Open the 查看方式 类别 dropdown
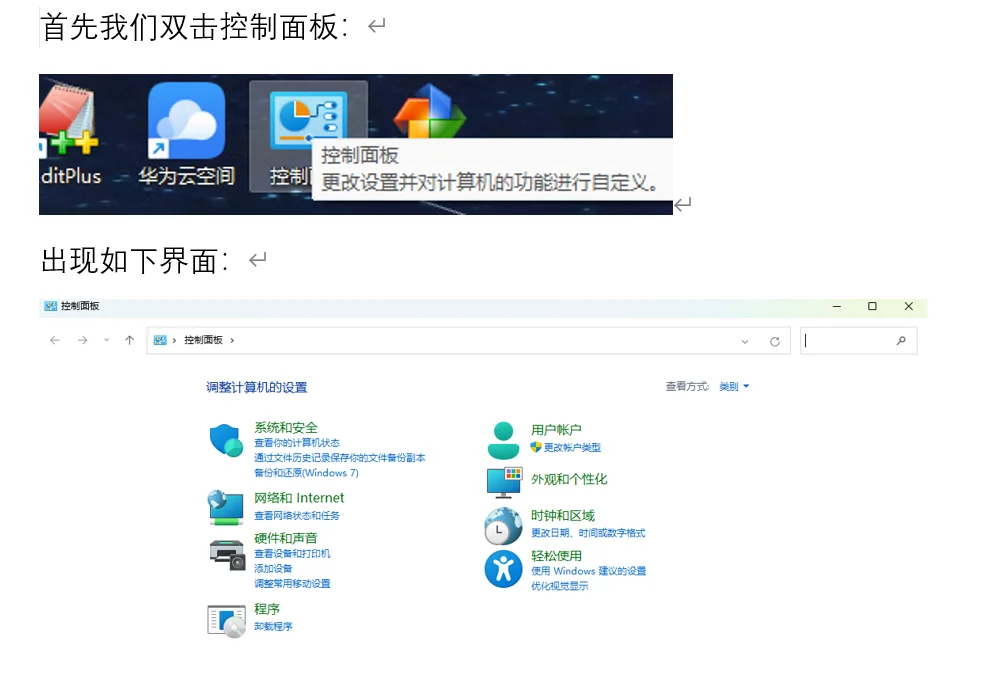Viewport: 993px width, 698px height. tap(734, 387)
